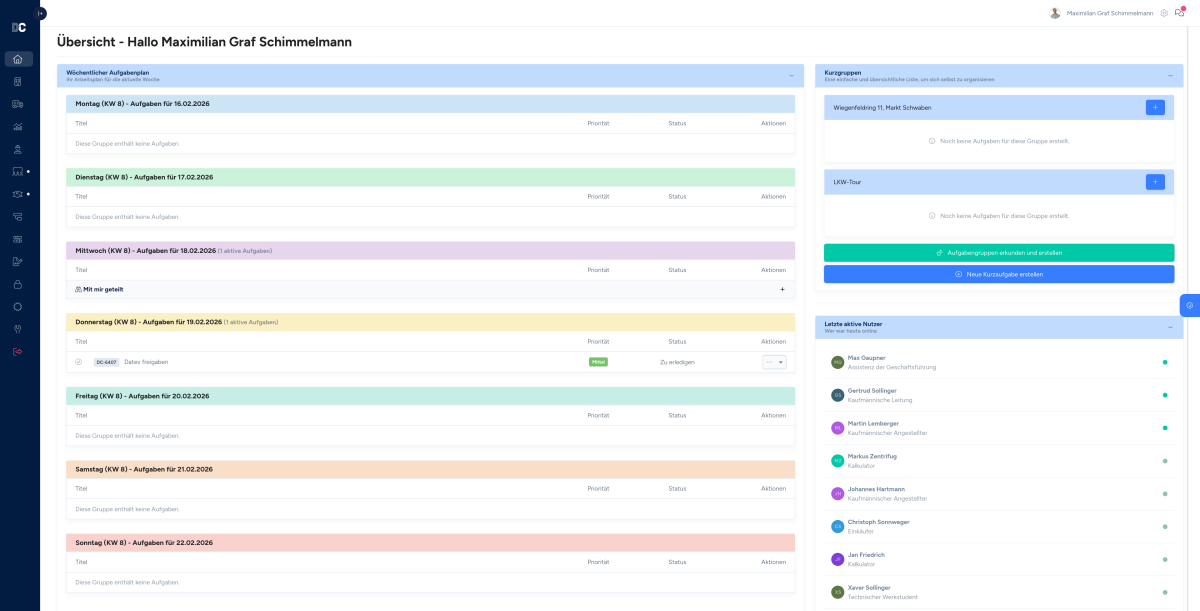Click the green Mittel priority badge
Screen dimensions: 1200x611
pos(597,361)
